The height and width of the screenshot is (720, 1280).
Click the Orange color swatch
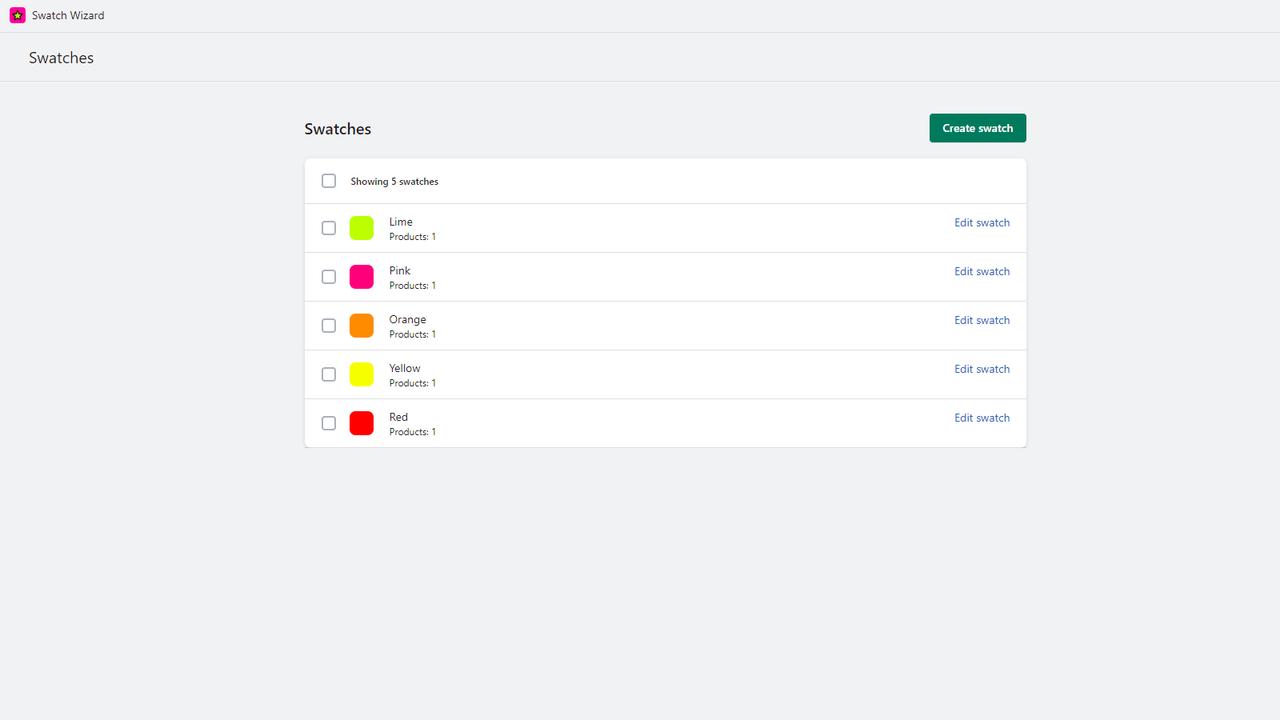(361, 326)
